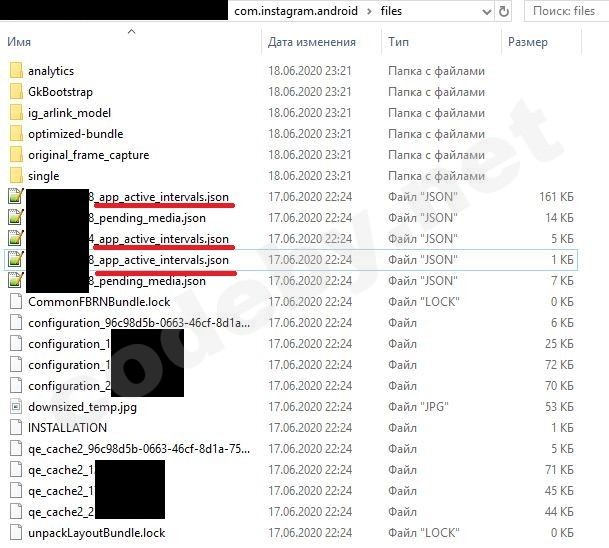
Task: Select the 45 КБ qe_cache2 file
Action: tap(61, 491)
